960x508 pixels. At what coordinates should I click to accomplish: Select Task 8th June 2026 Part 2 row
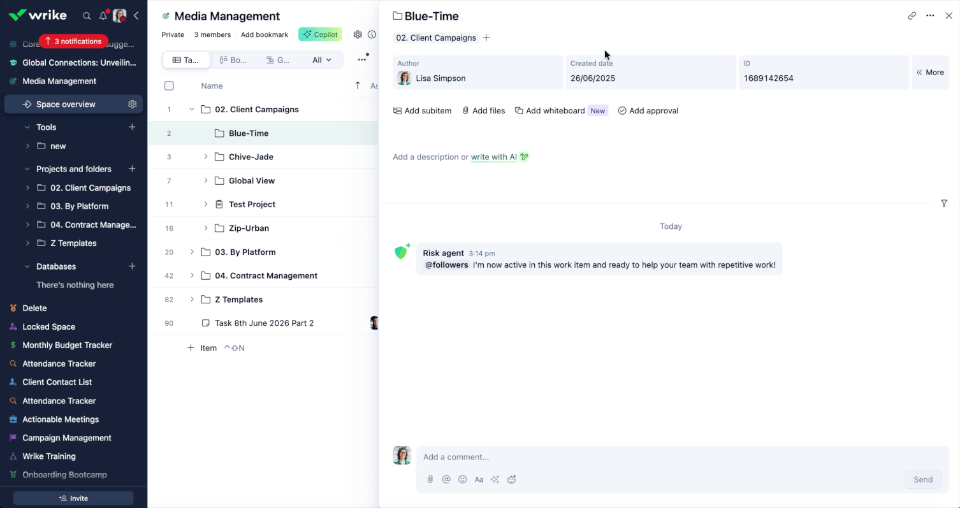click(264, 323)
